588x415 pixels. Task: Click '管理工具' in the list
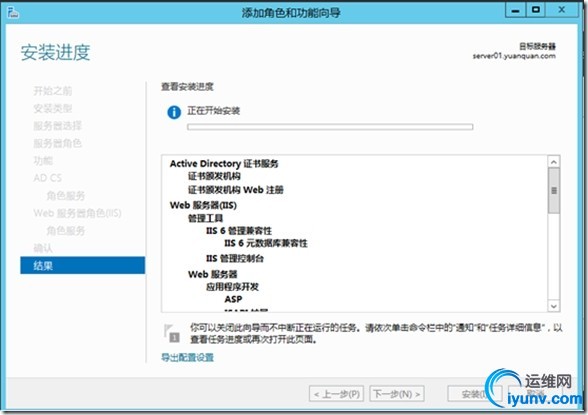pos(205,218)
